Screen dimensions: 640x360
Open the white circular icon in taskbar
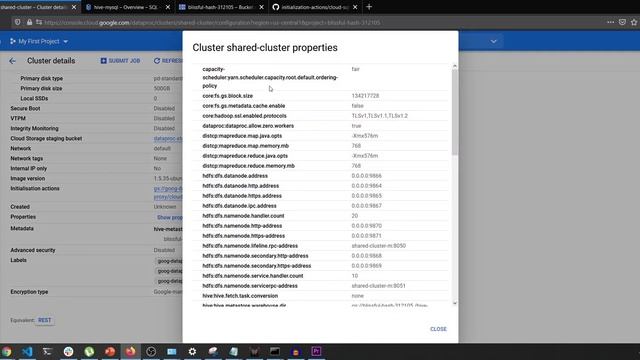68,351
